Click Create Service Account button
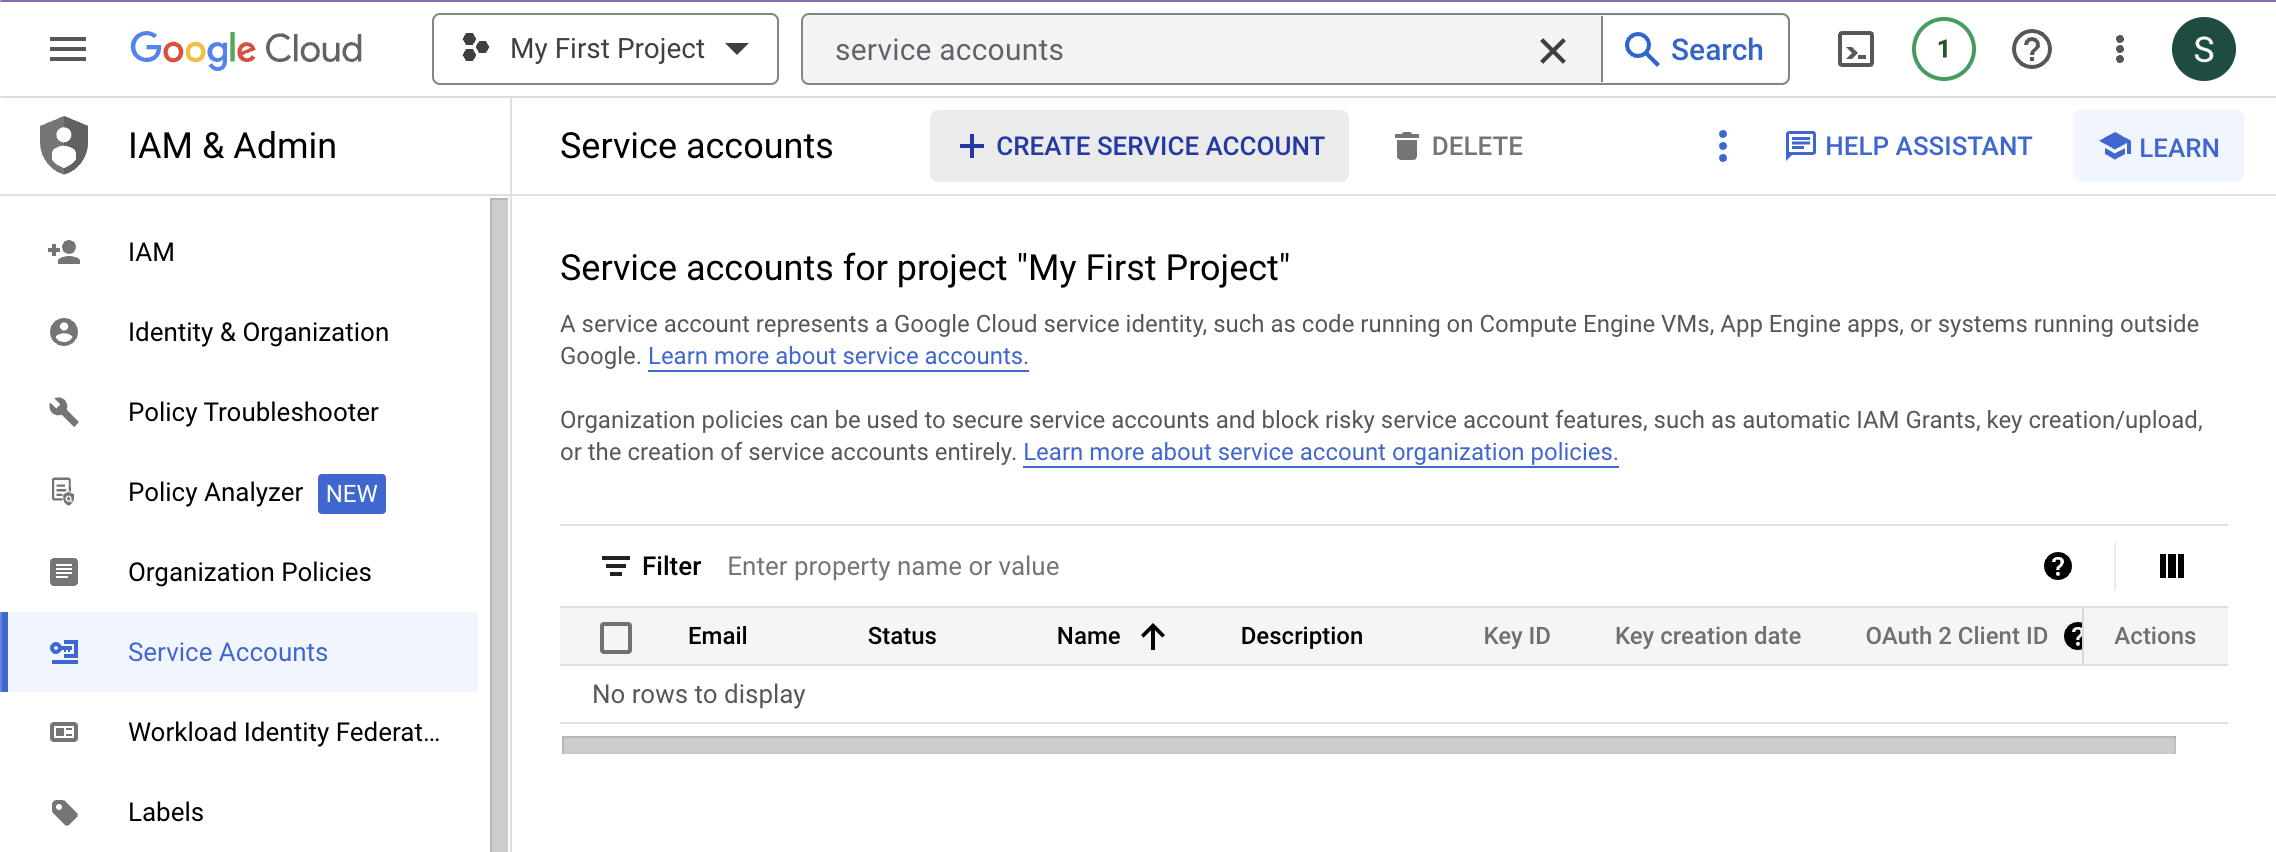The width and height of the screenshot is (2276, 852). (1139, 146)
